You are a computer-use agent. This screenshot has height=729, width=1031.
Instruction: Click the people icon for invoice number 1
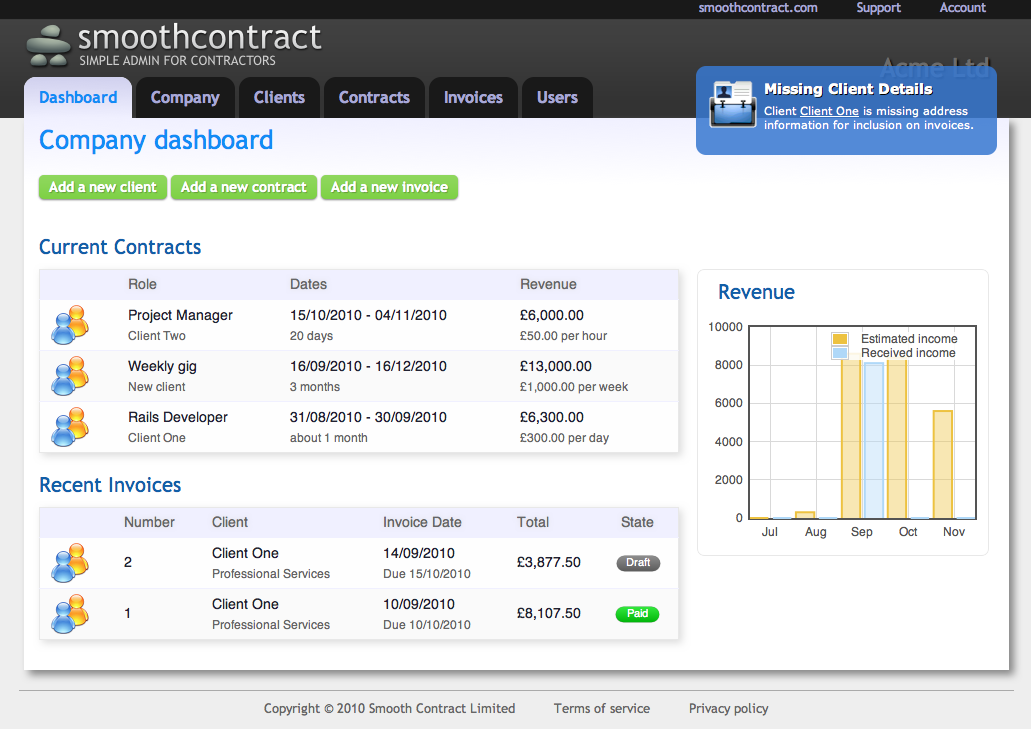[x=70, y=614]
